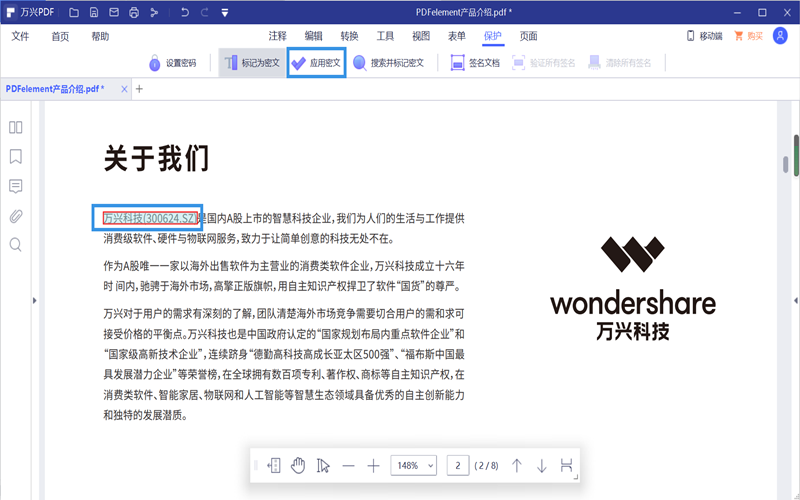The height and width of the screenshot is (500, 800).
Task: Click the print icon in title bar
Action: pyautogui.click(x=133, y=12)
